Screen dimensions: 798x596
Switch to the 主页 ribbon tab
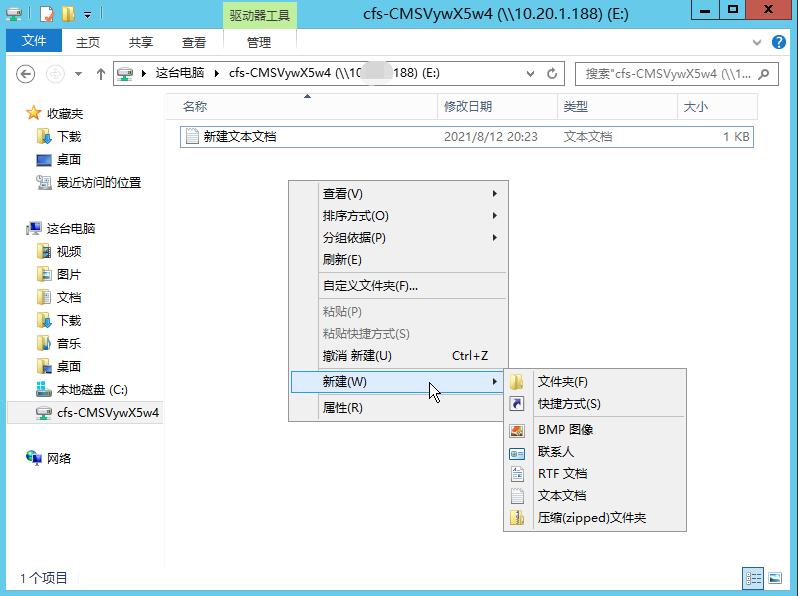tap(88, 42)
